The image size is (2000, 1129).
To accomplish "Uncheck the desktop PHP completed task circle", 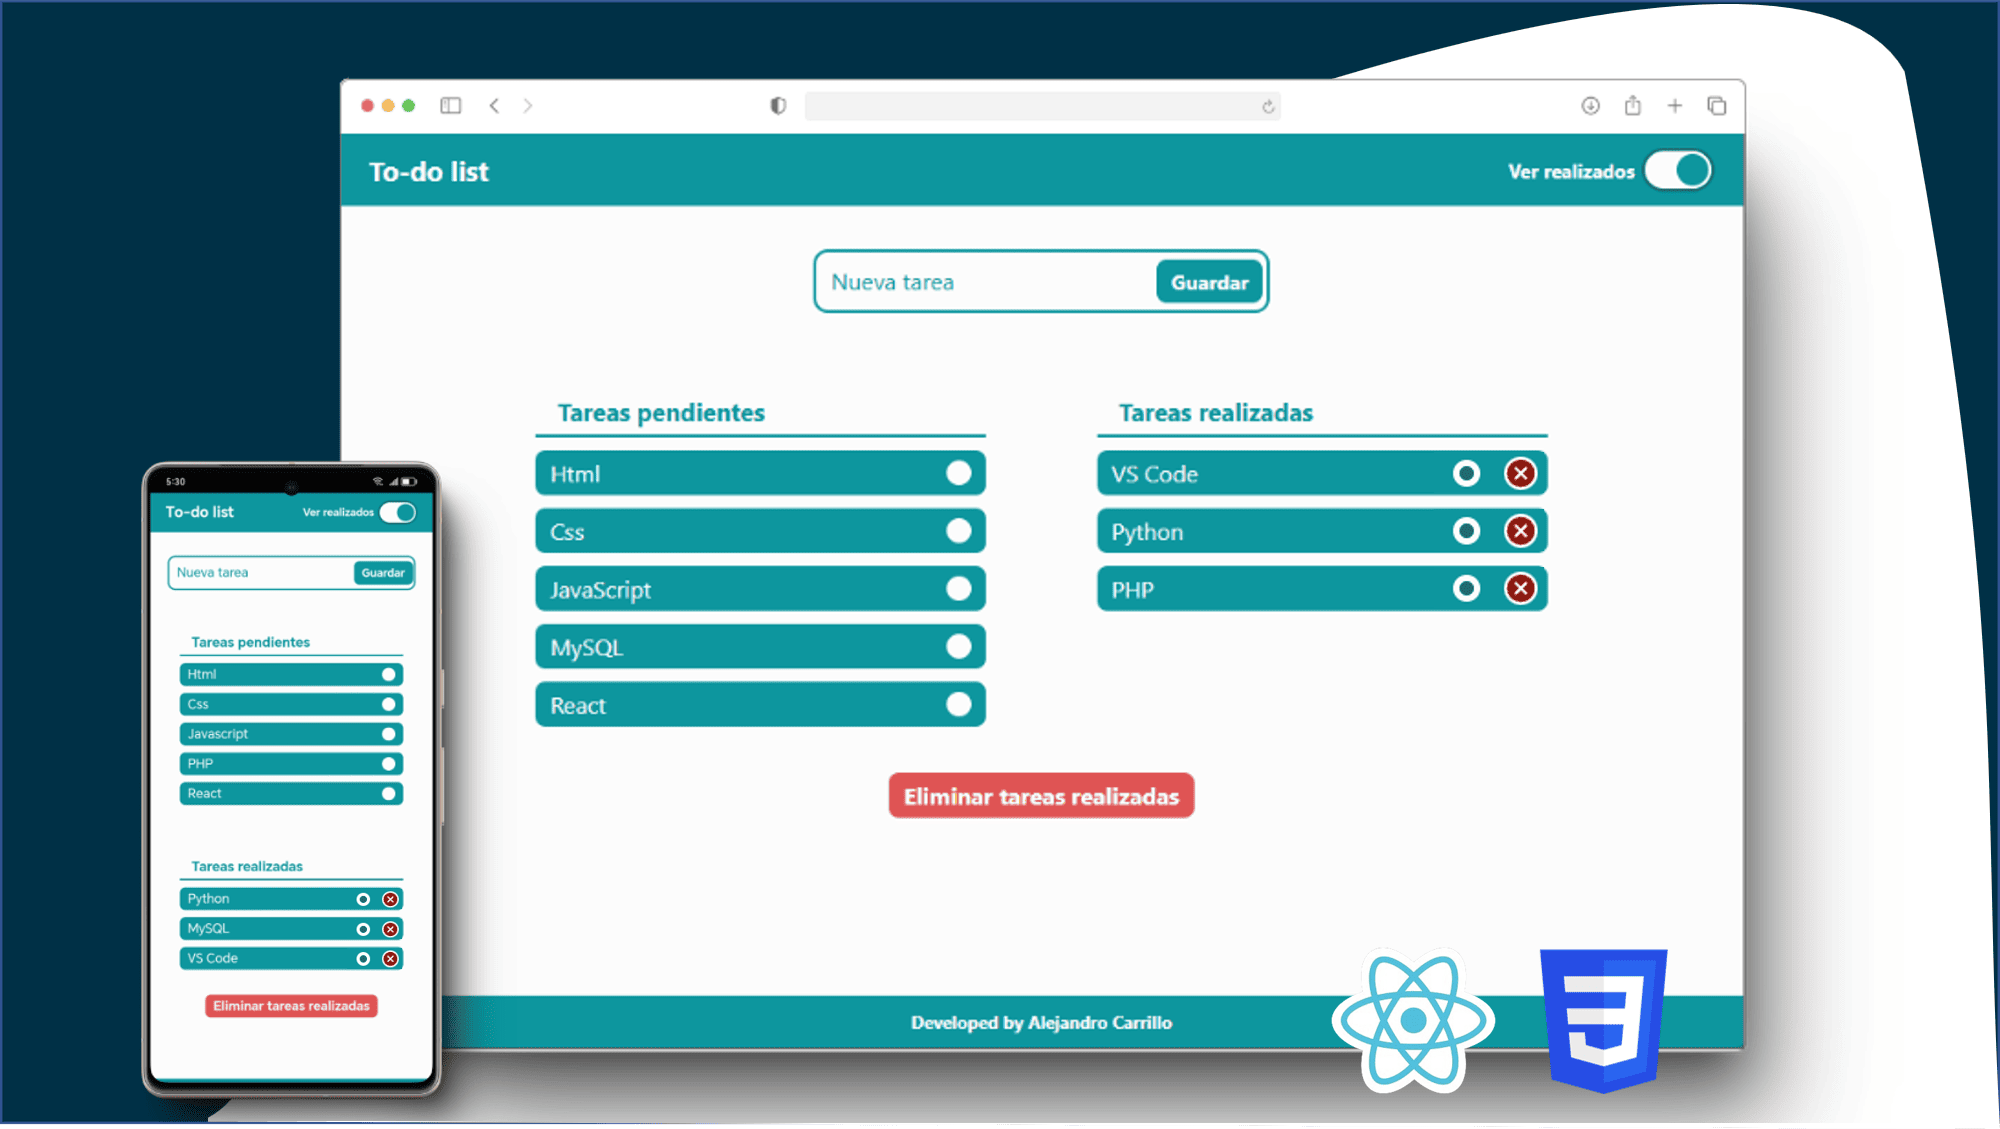I will (1466, 589).
